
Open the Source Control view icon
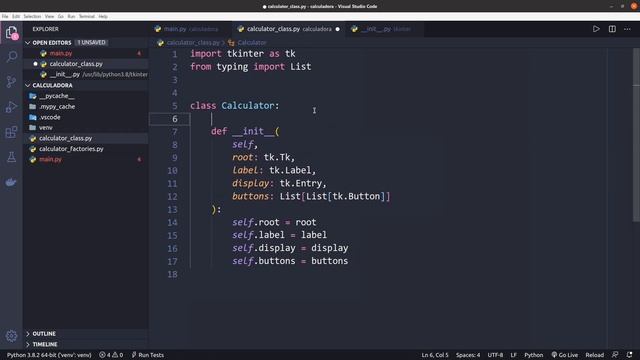(x=11, y=81)
